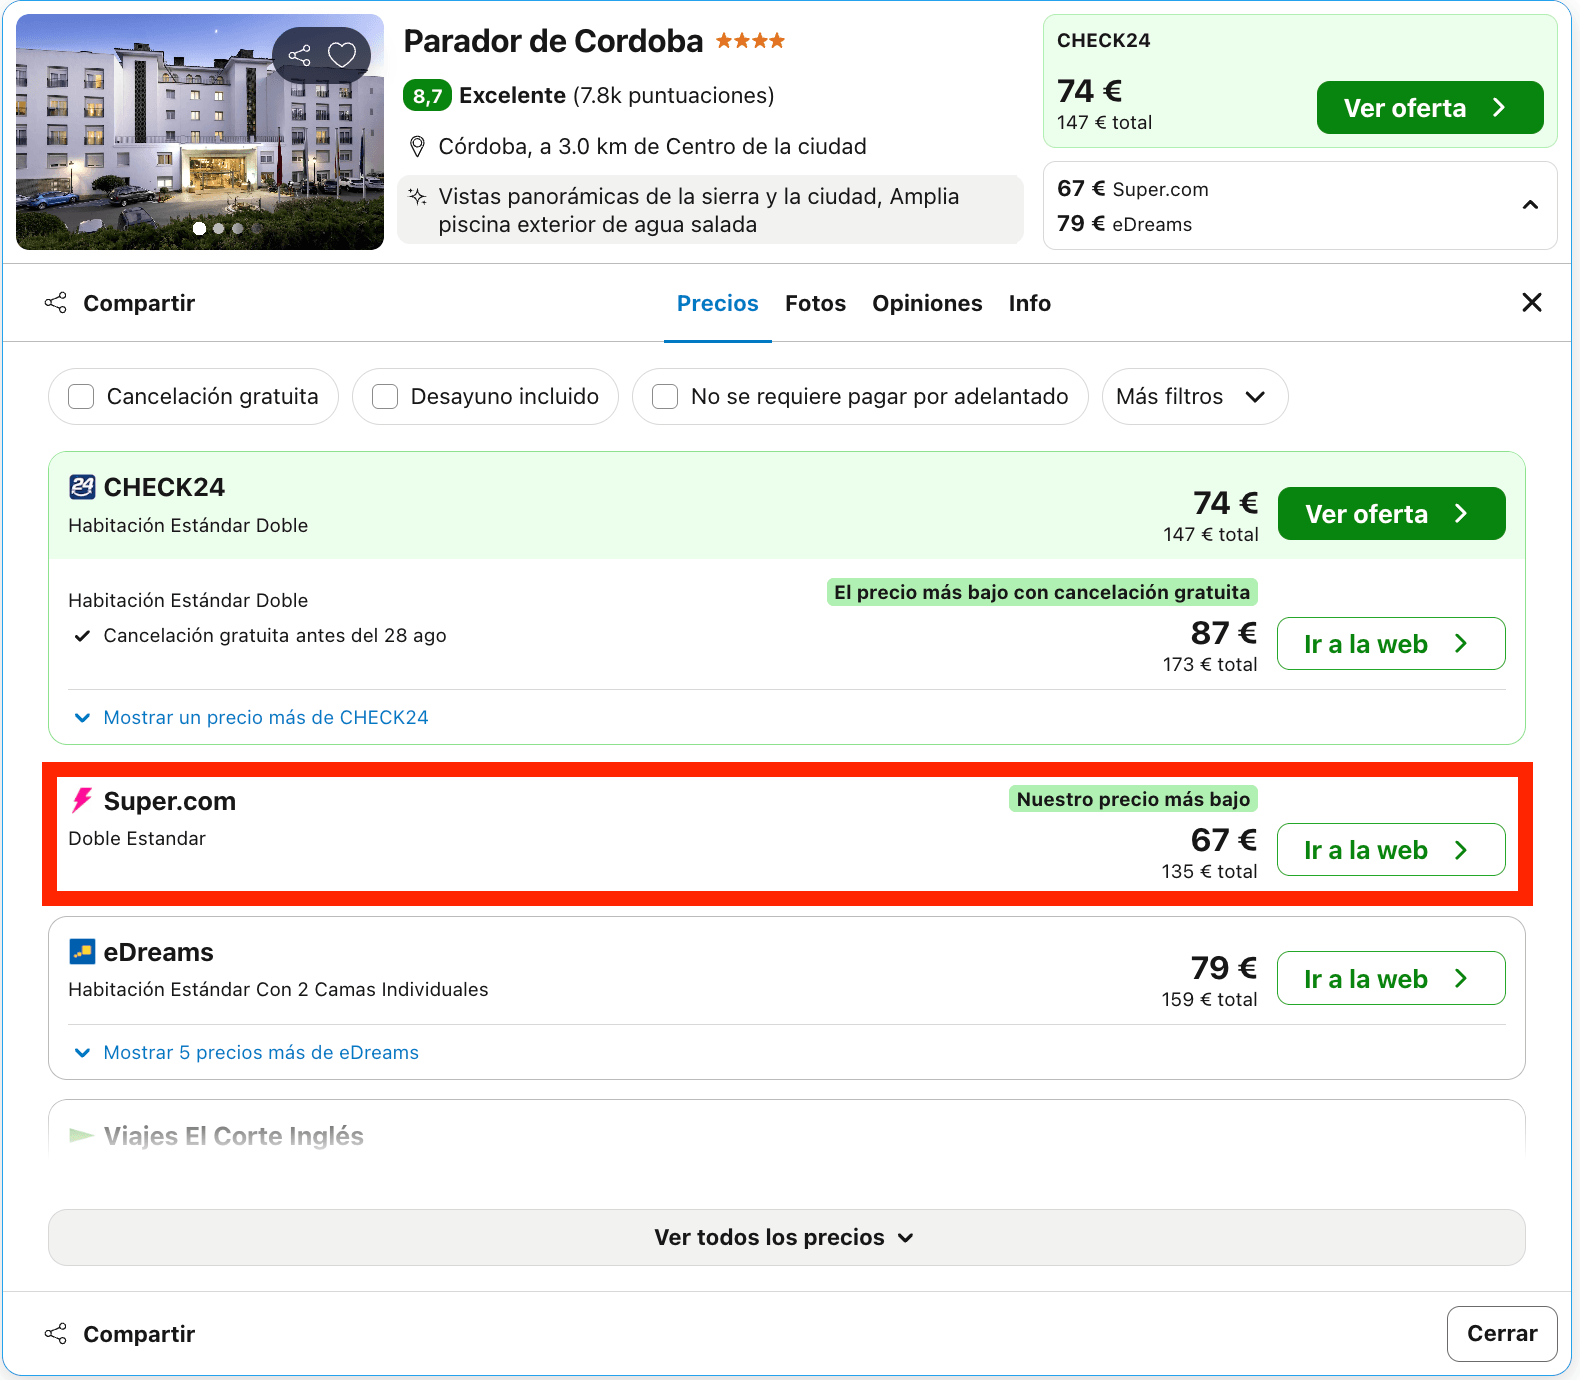Close the hotel details panel with X

1531,302
